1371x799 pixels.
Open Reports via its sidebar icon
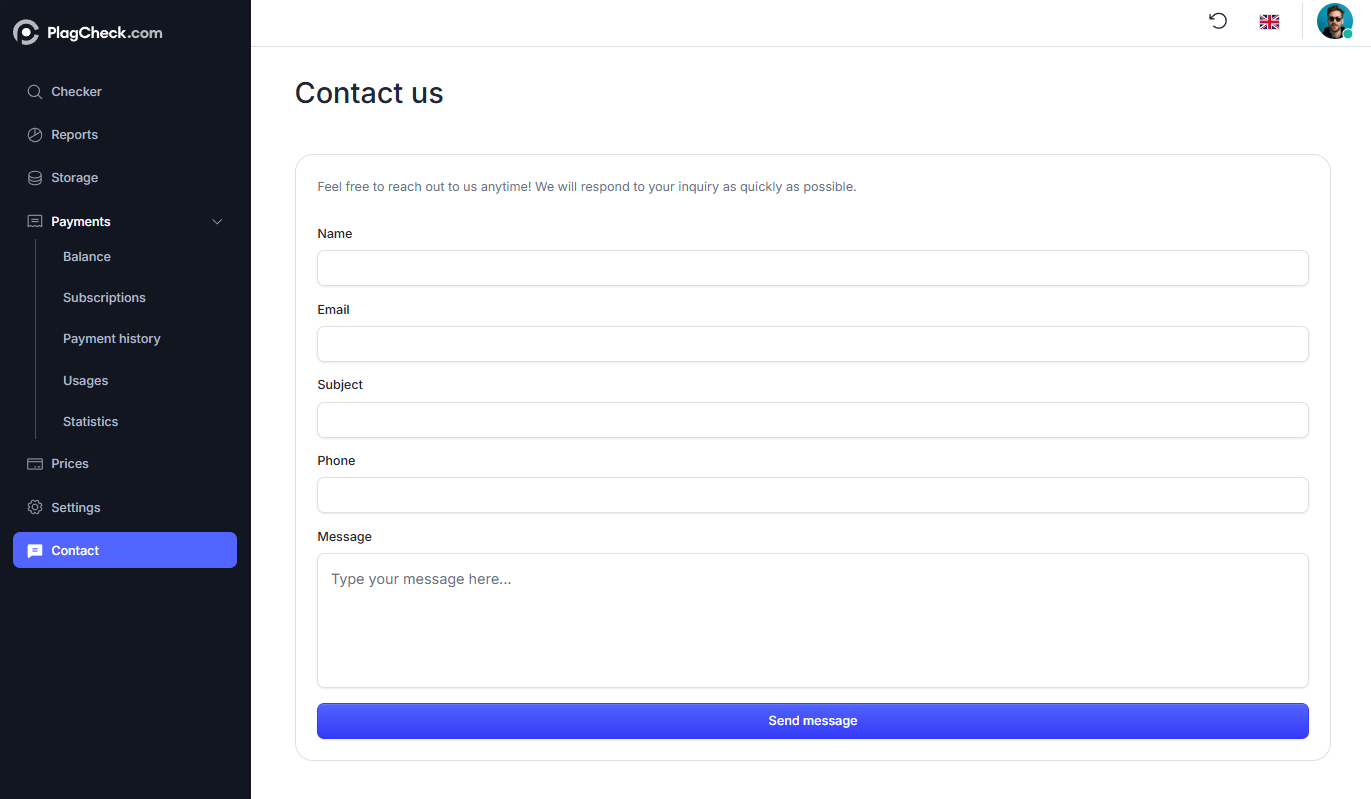(33, 134)
